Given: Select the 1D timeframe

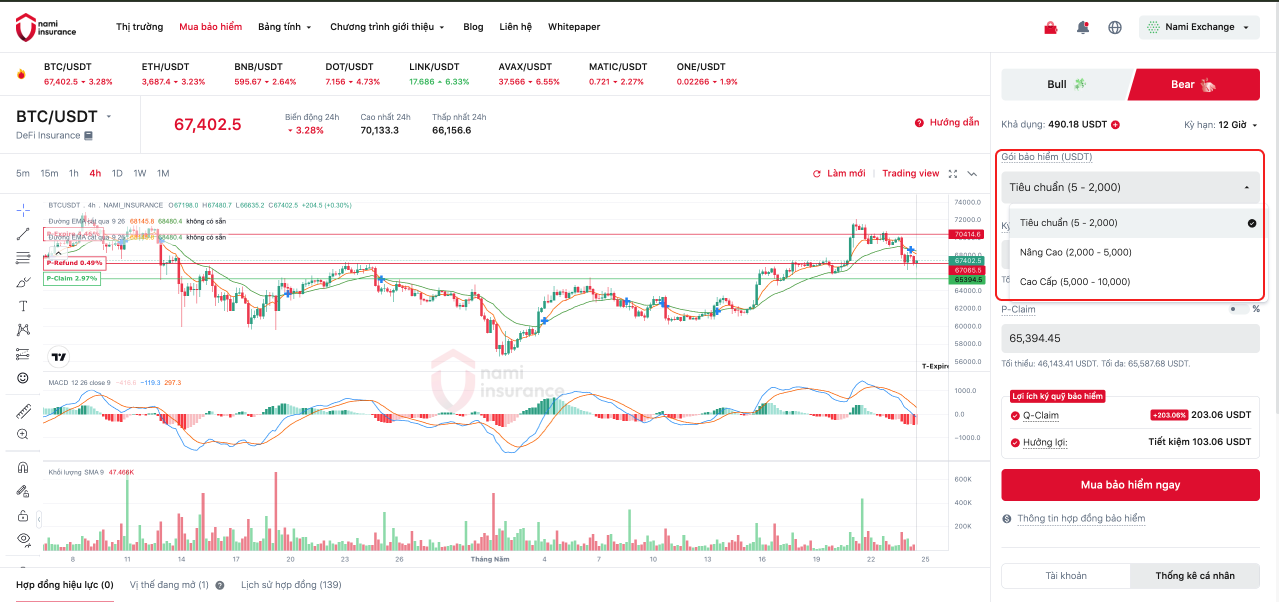Looking at the screenshot, I should (117, 173).
